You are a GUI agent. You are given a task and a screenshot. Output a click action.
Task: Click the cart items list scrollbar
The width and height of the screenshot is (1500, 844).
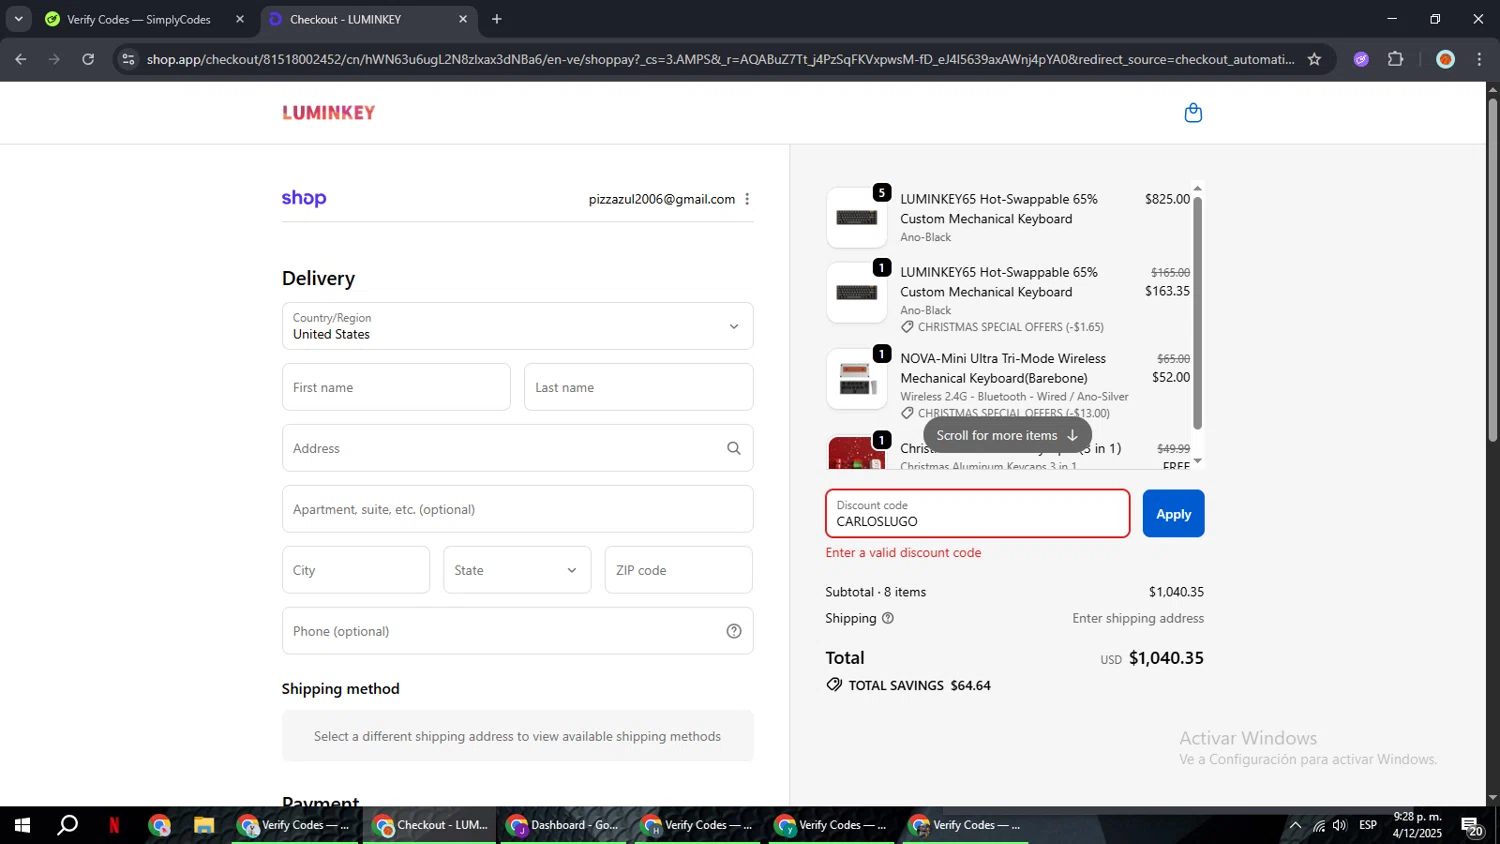point(1197,313)
